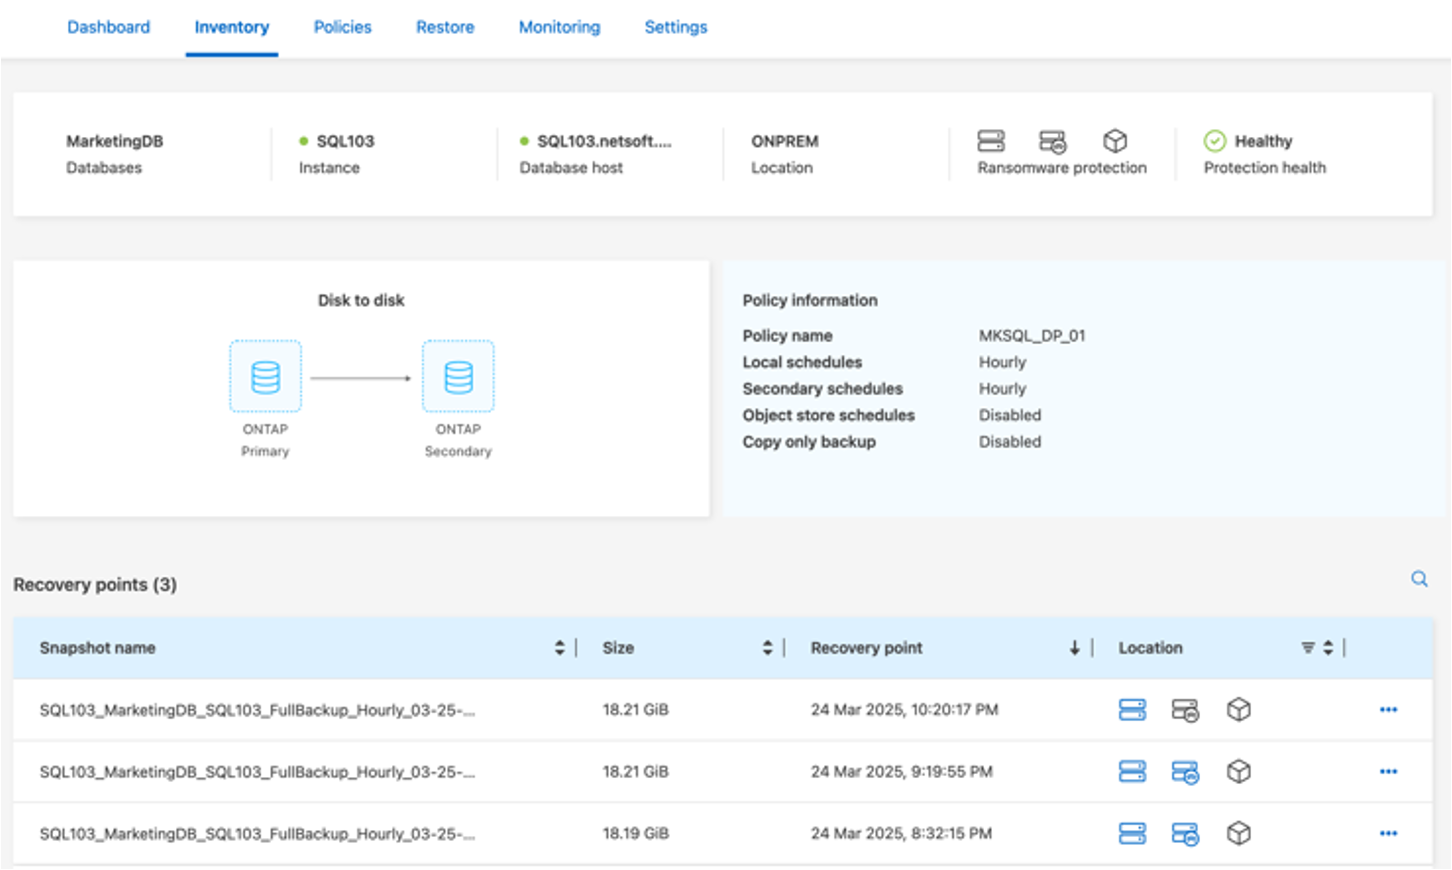The image size is (1452, 870).
Task: Open actions menu for 9:19:55 PM snapshot
Action: pos(1388,772)
